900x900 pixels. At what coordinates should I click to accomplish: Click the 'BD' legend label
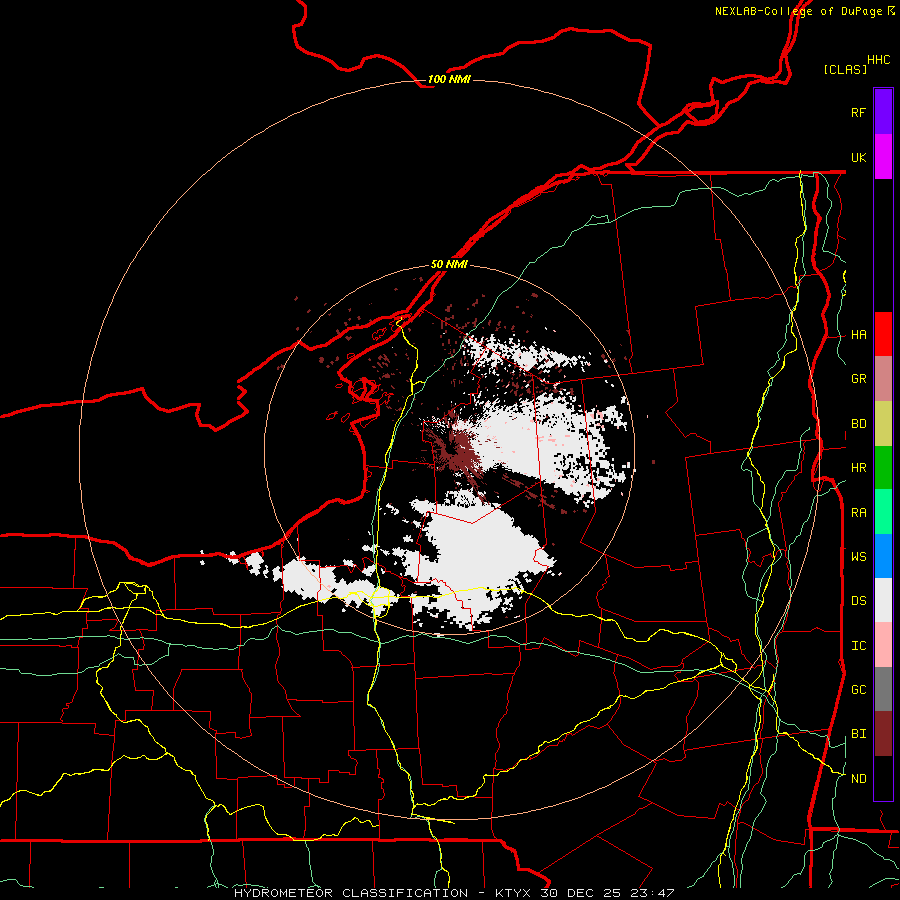click(x=858, y=424)
